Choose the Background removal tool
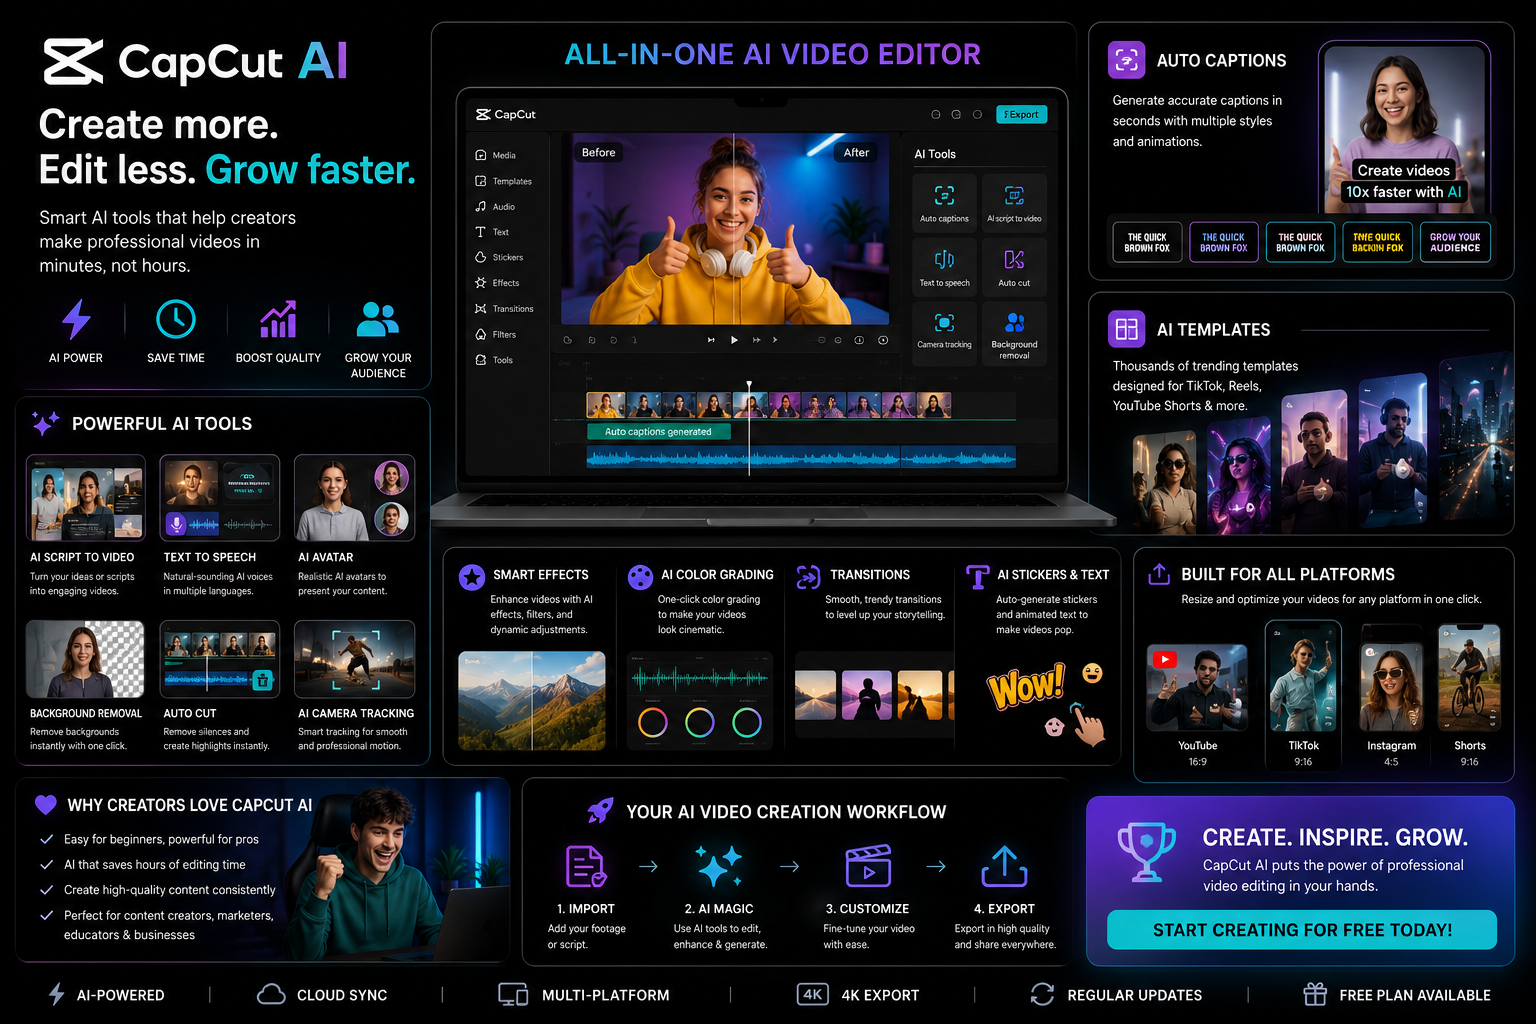1536x1024 pixels. click(x=1014, y=333)
